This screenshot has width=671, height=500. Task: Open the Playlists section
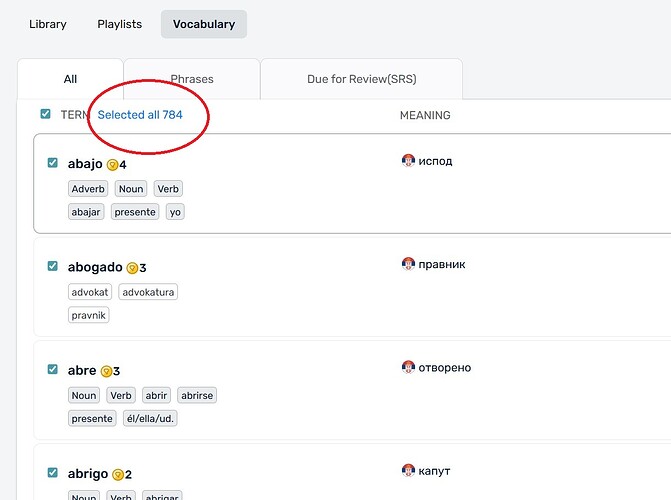pos(119,24)
